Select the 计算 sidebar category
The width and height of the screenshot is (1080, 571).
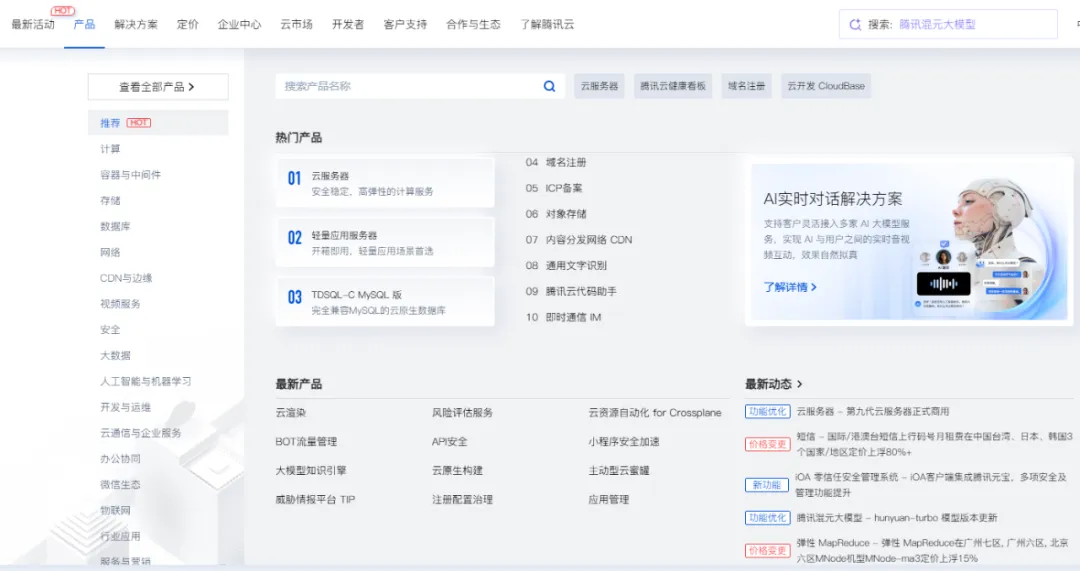(x=110, y=149)
